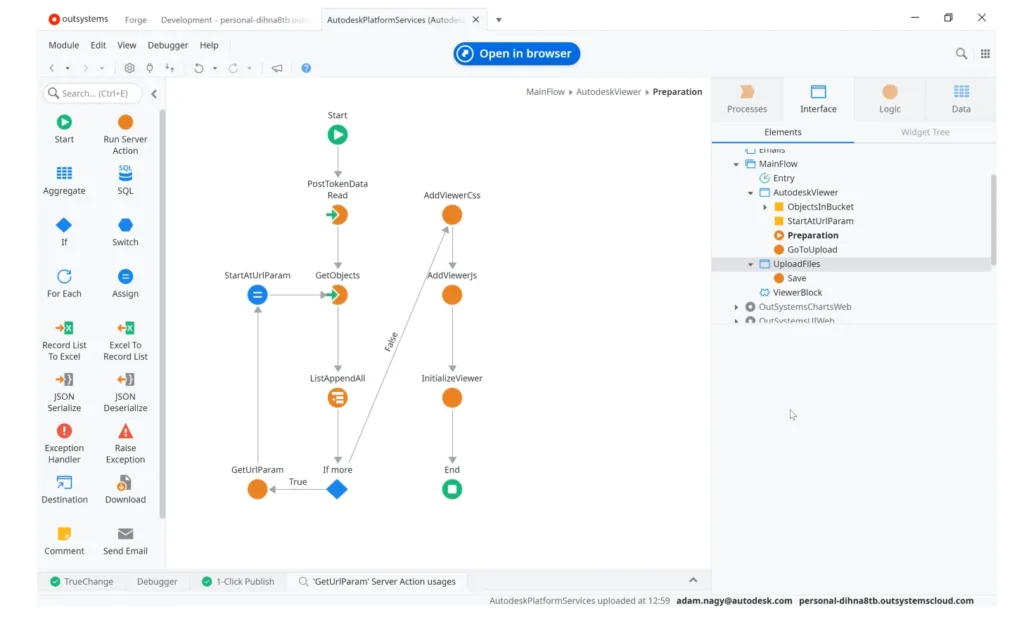Expand the OutSystemsChartsWeb tree node

tap(736, 307)
